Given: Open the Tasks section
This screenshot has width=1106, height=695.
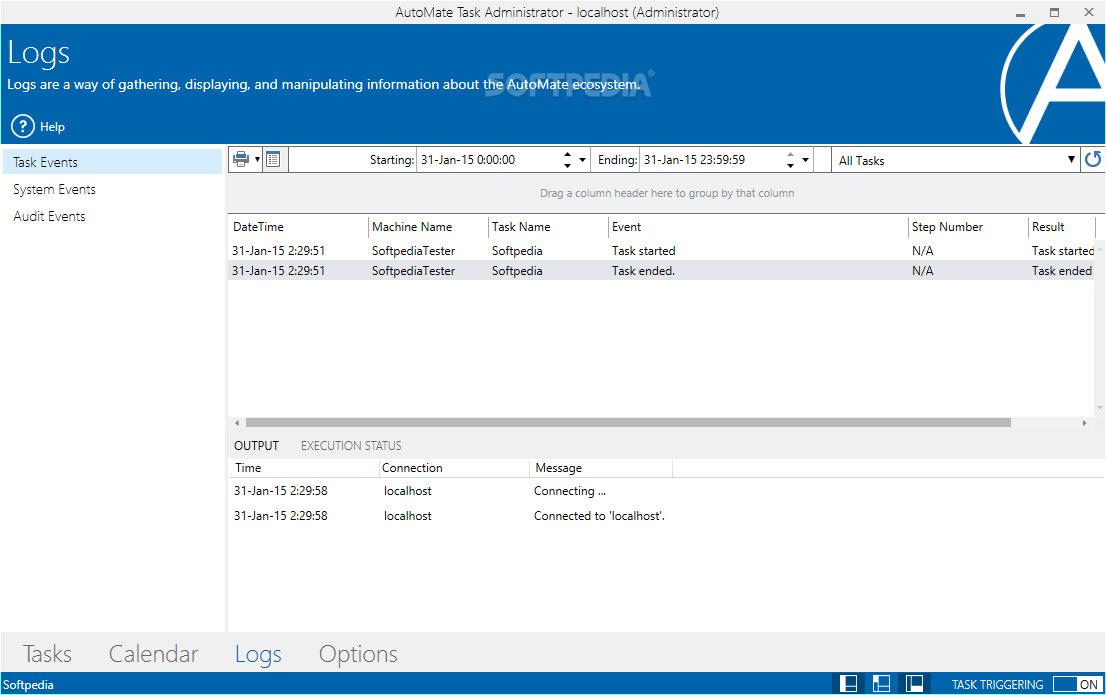Looking at the screenshot, I should [x=47, y=654].
